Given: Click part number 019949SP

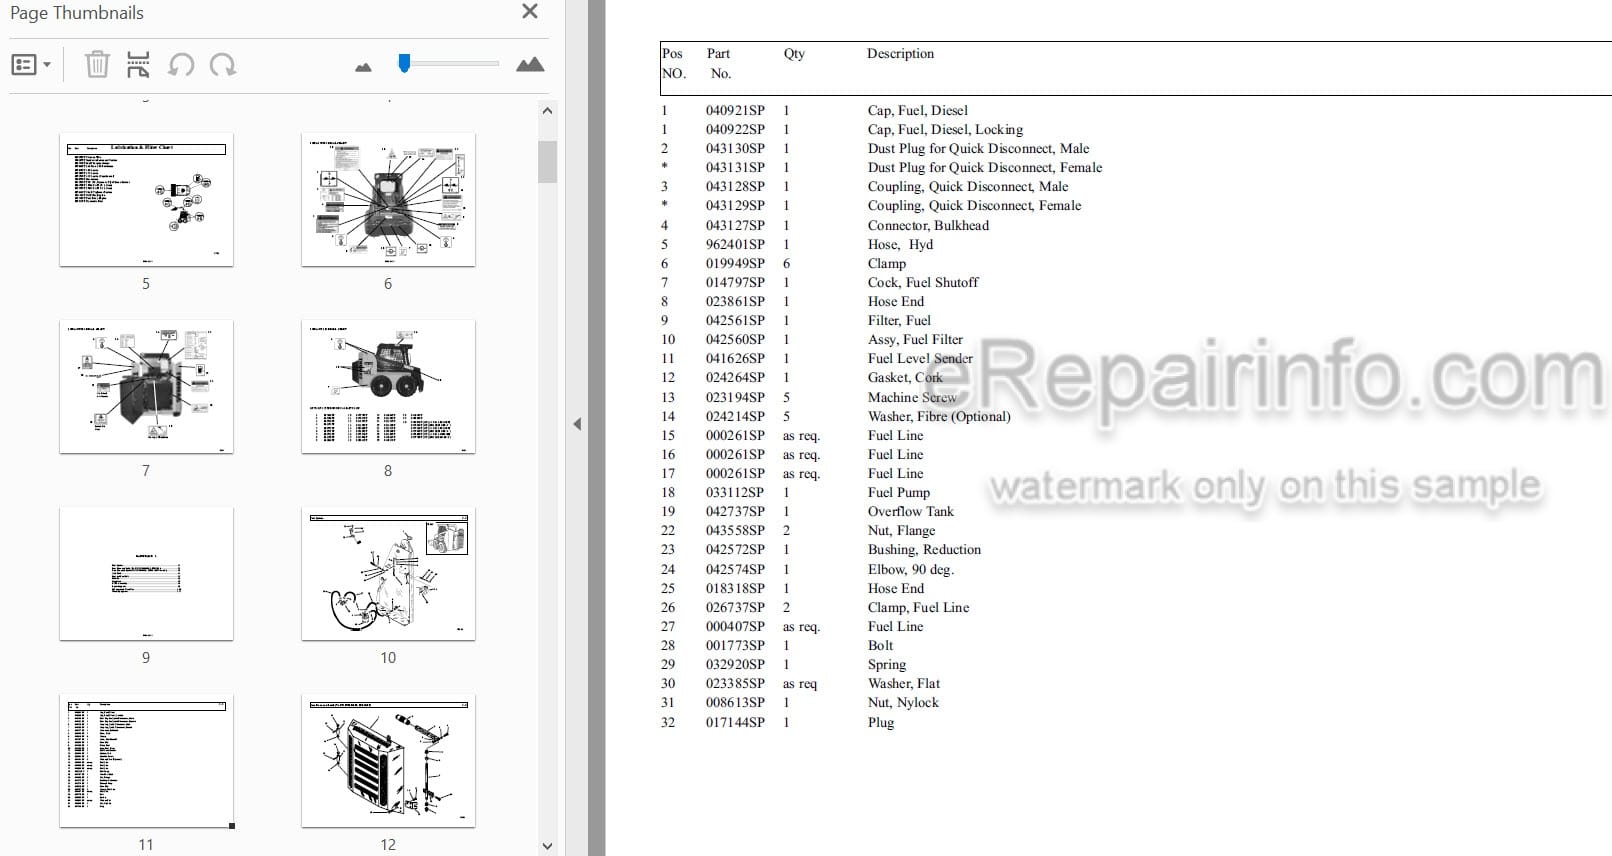Looking at the screenshot, I should 735,264.
